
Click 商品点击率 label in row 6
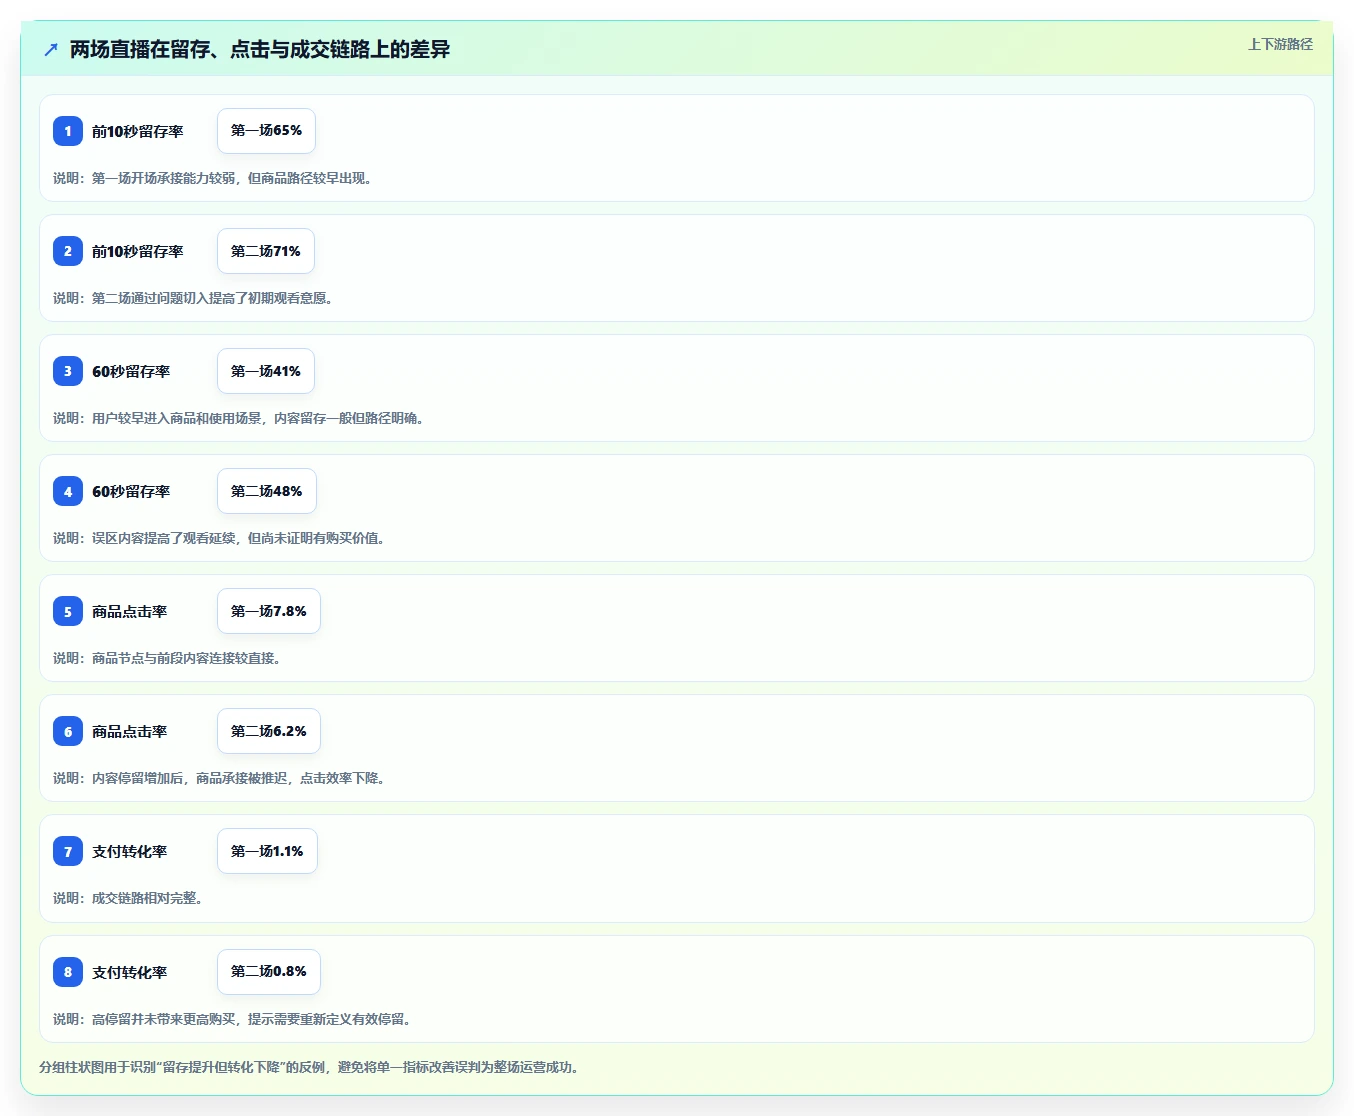pos(130,731)
